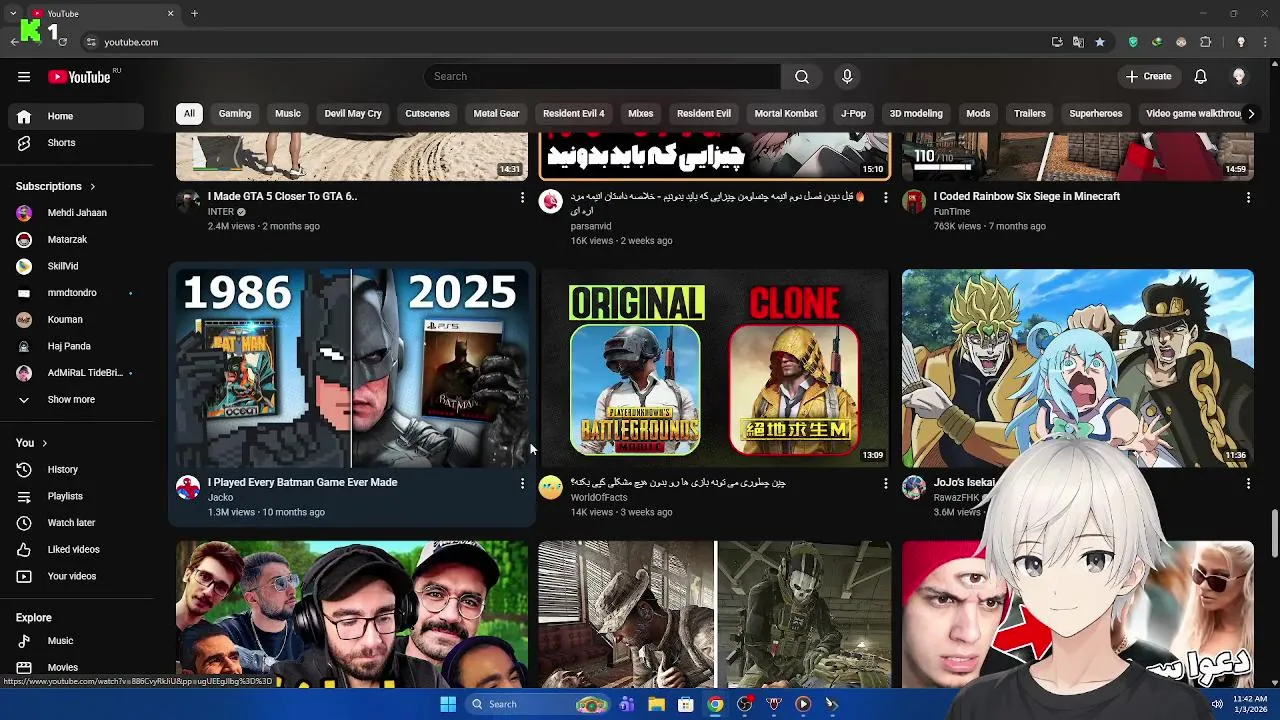
Task: Open Explore Movies in sidebar
Action: (x=76, y=667)
